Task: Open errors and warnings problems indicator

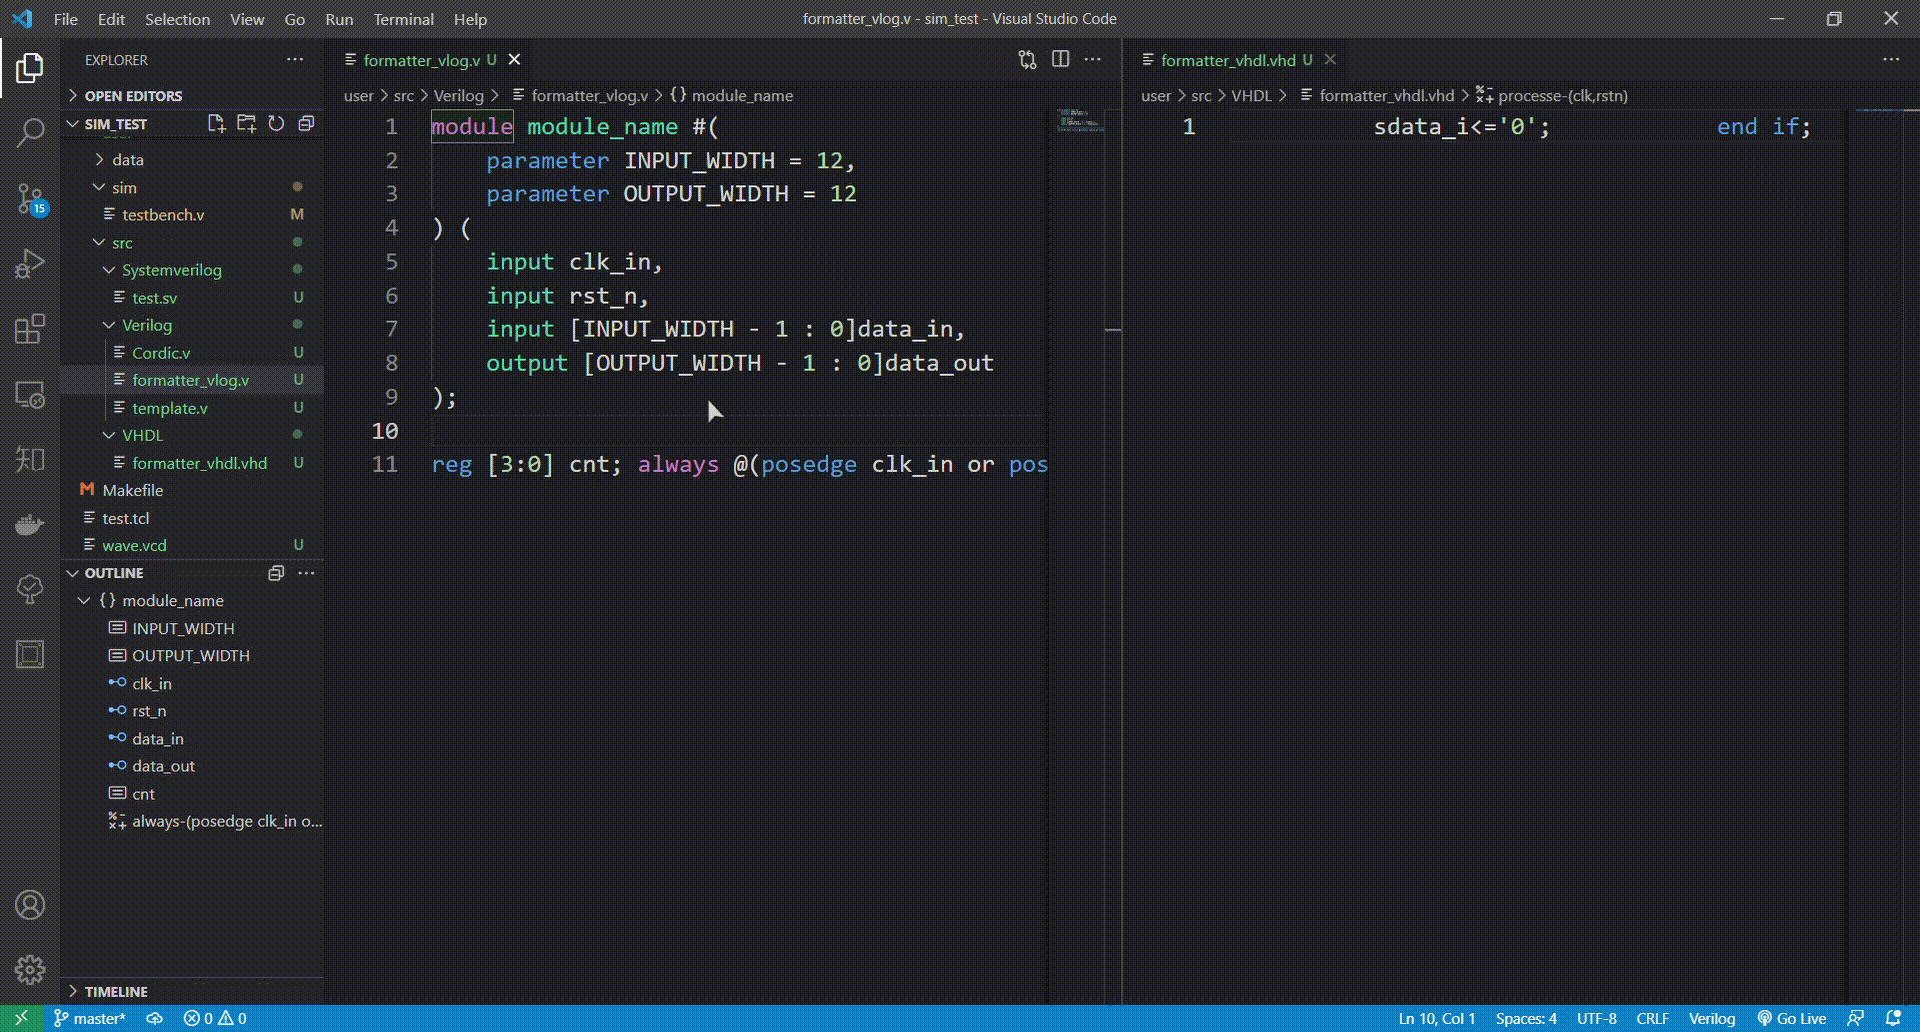Action: pyautogui.click(x=215, y=1018)
